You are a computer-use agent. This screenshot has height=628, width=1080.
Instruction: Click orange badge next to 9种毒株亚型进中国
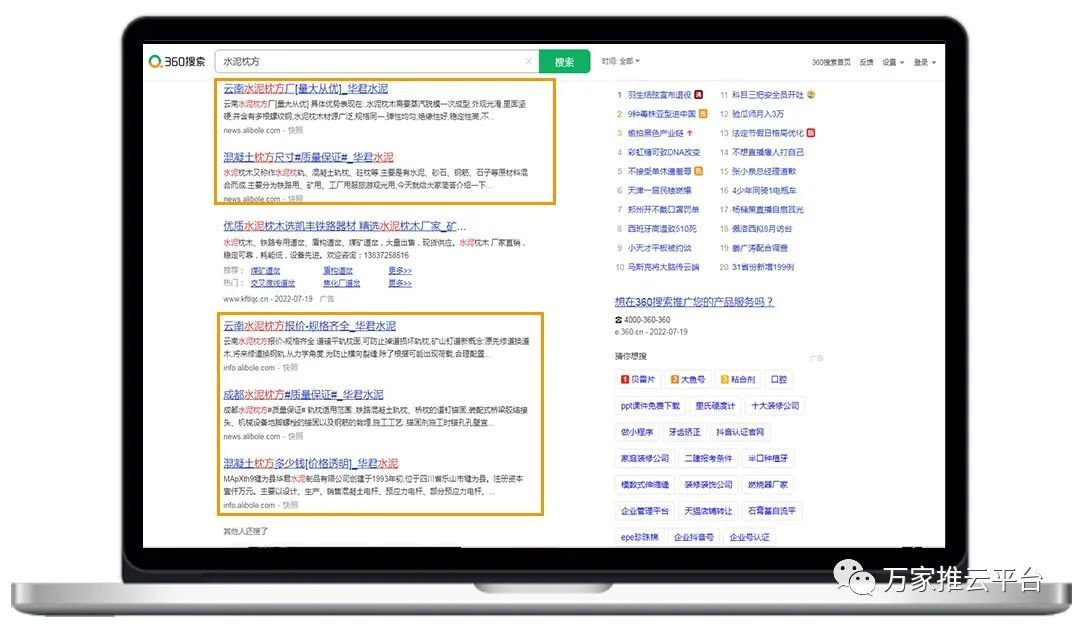tap(703, 114)
